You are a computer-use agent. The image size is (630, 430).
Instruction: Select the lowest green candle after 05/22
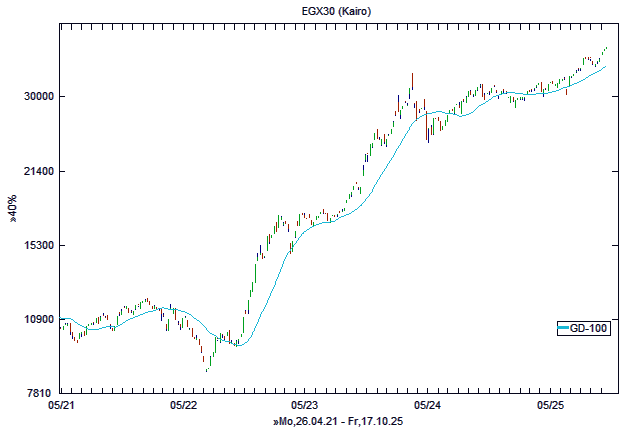pyautogui.click(x=207, y=367)
